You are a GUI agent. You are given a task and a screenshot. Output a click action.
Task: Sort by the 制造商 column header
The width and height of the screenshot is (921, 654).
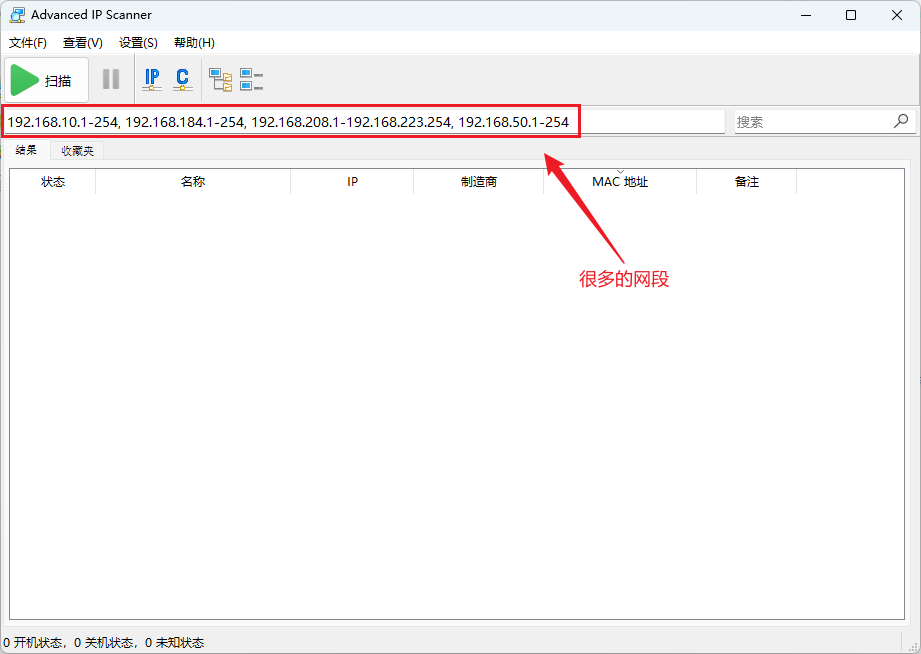pyautogui.click(x=479, y=182)
